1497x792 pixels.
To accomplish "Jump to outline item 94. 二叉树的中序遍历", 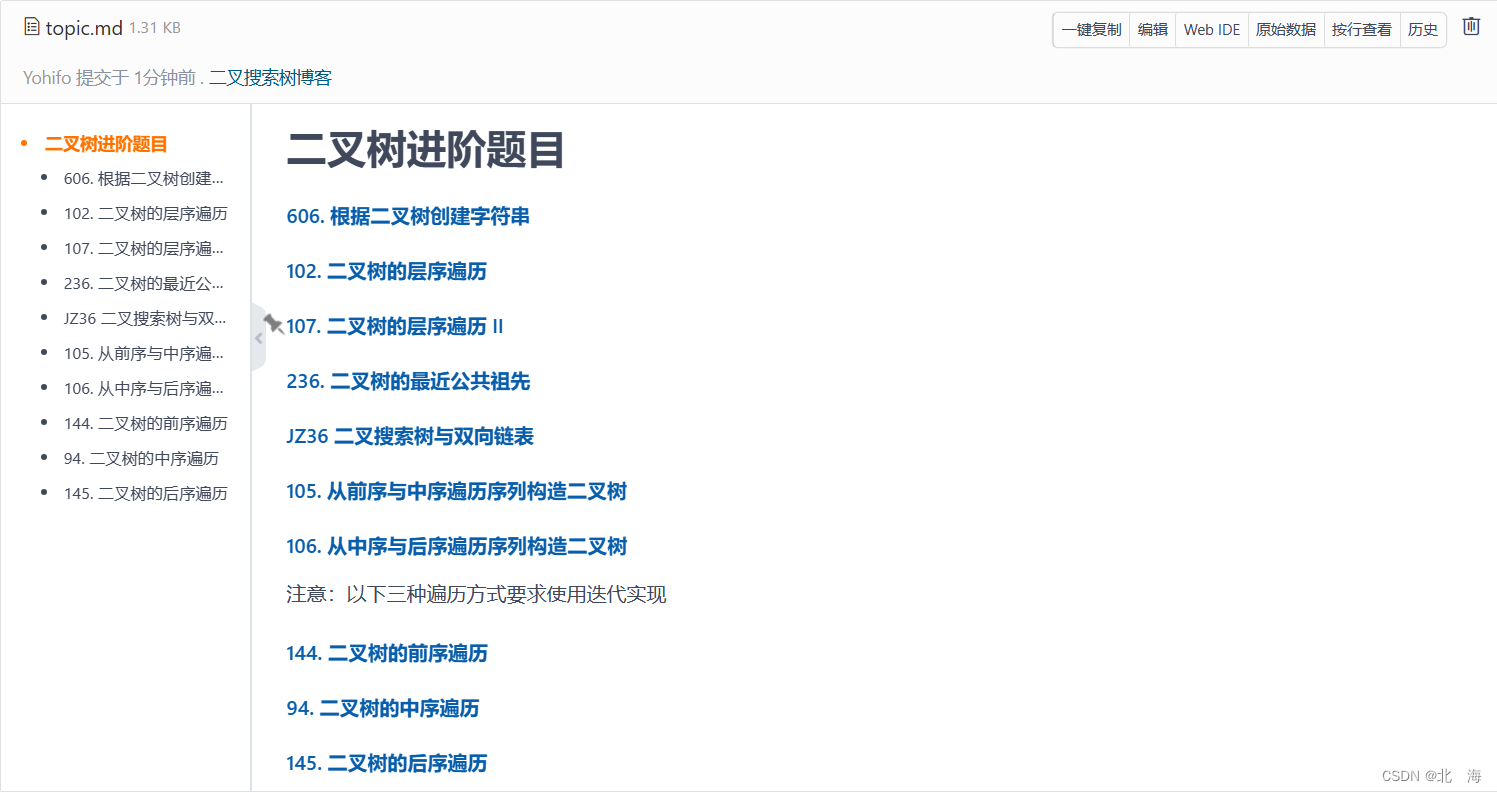I will click(x=141, y=458).
